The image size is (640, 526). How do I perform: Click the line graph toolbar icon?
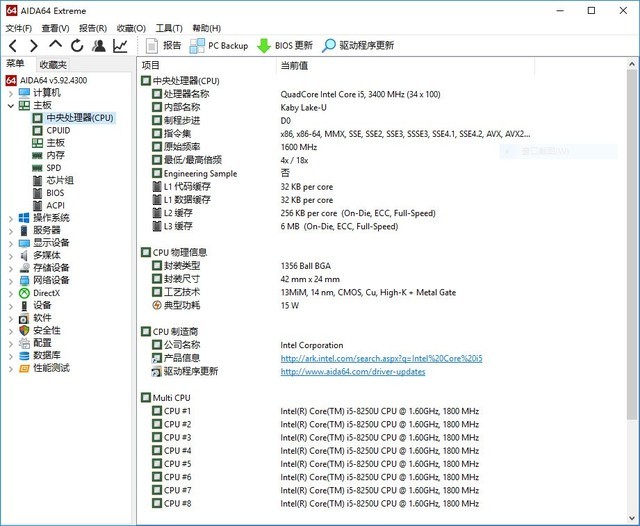coord(120,46)
